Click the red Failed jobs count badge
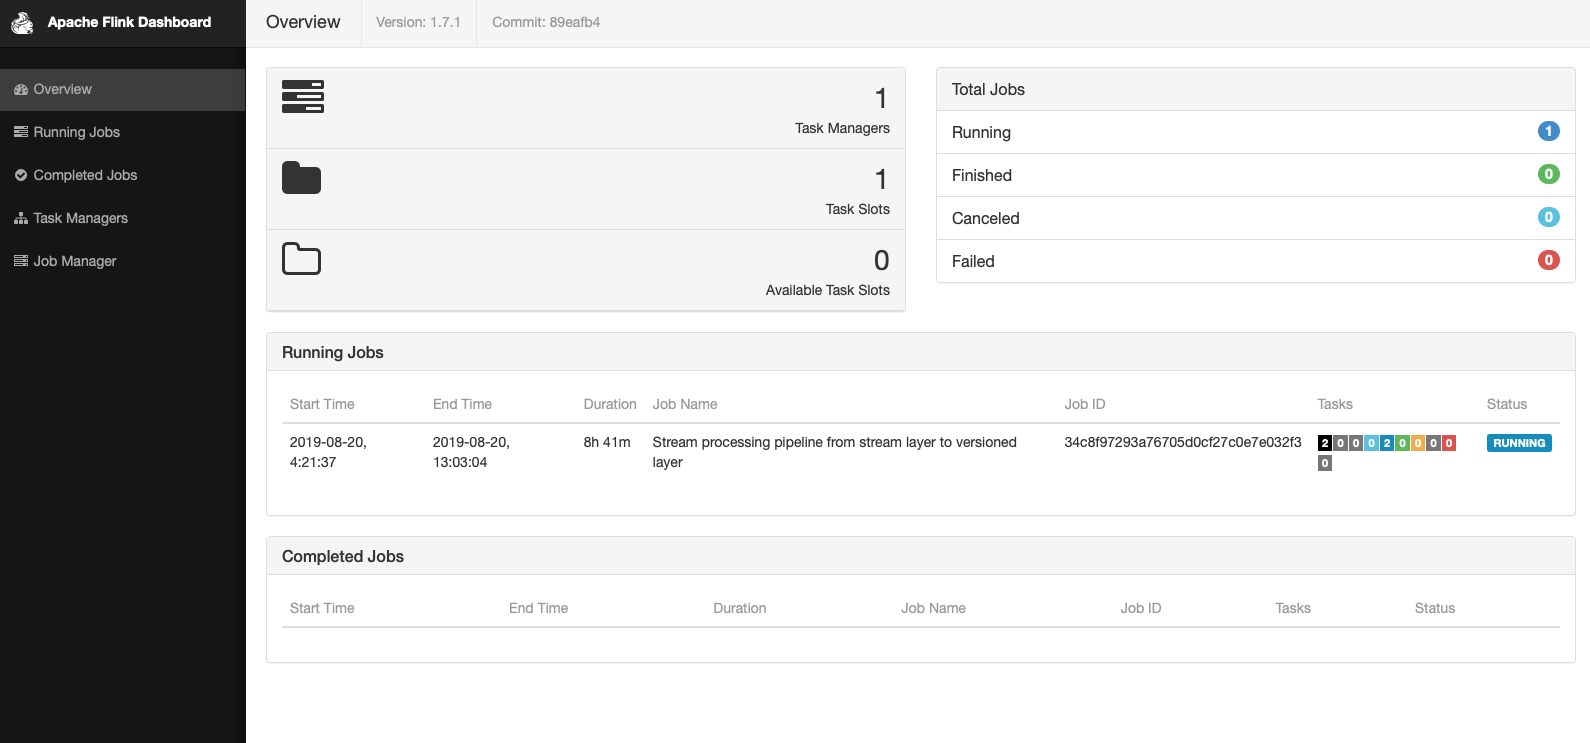The height and width of the screenshot is (743, 1590). coord(1548,260)
